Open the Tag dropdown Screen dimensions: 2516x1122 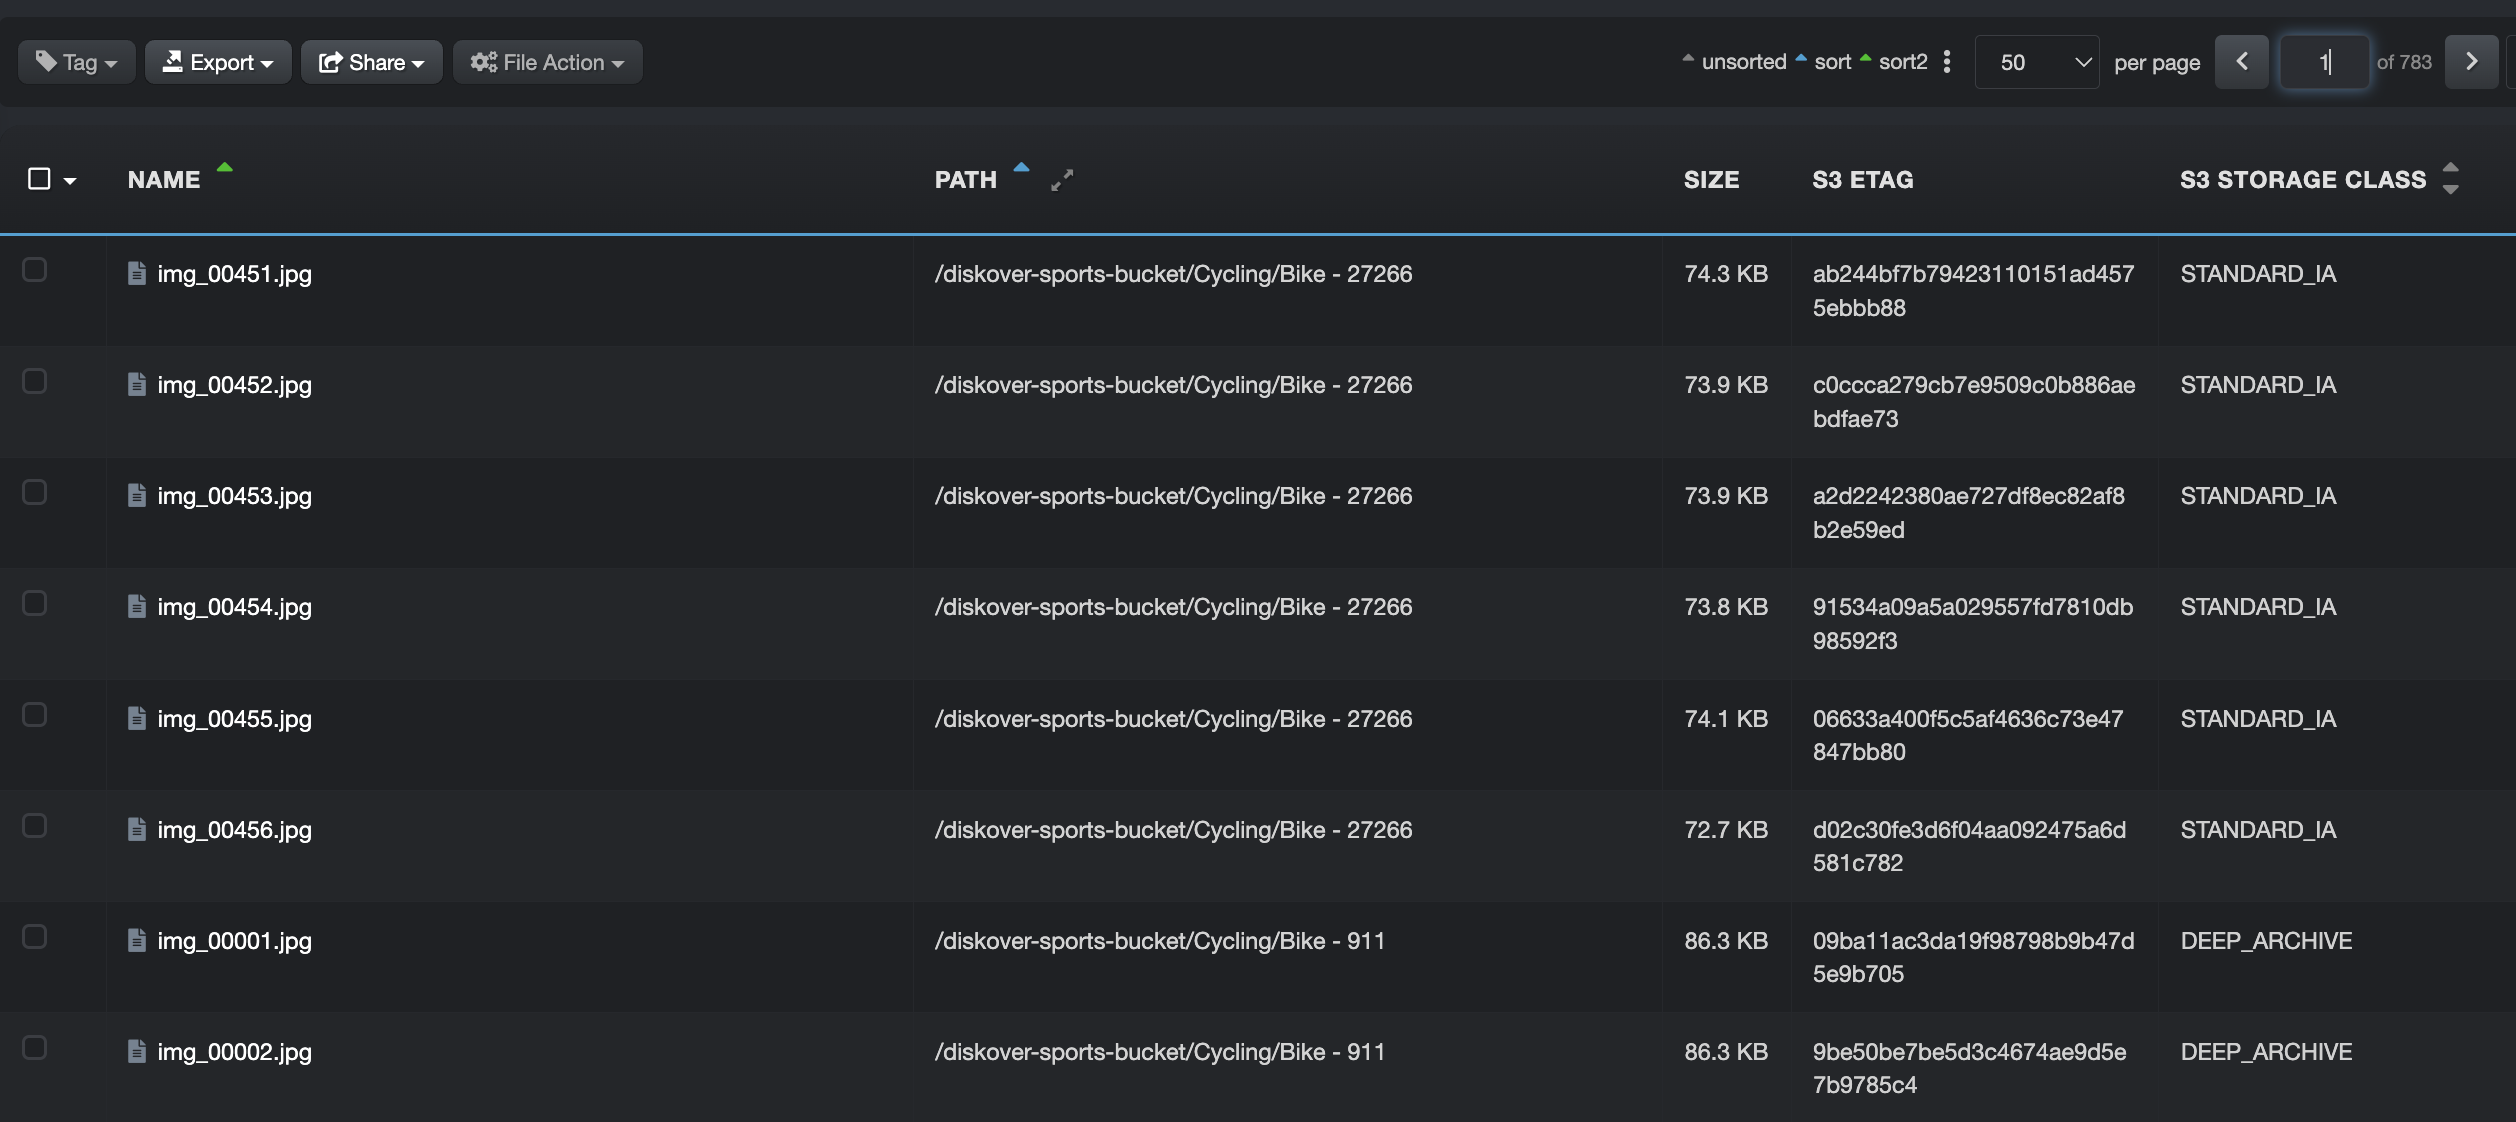click(77, 62)
